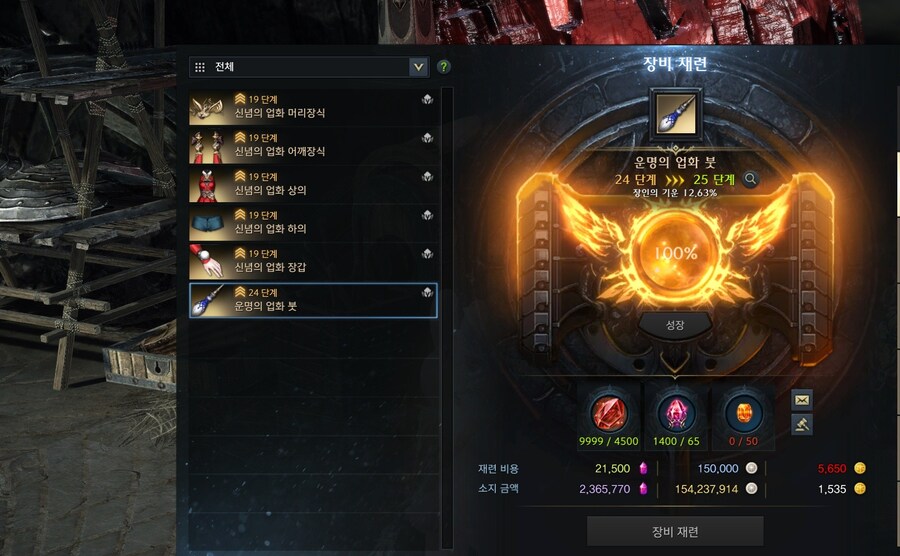Select 신념의 업화 장갑 list entry

pos(313,260)
